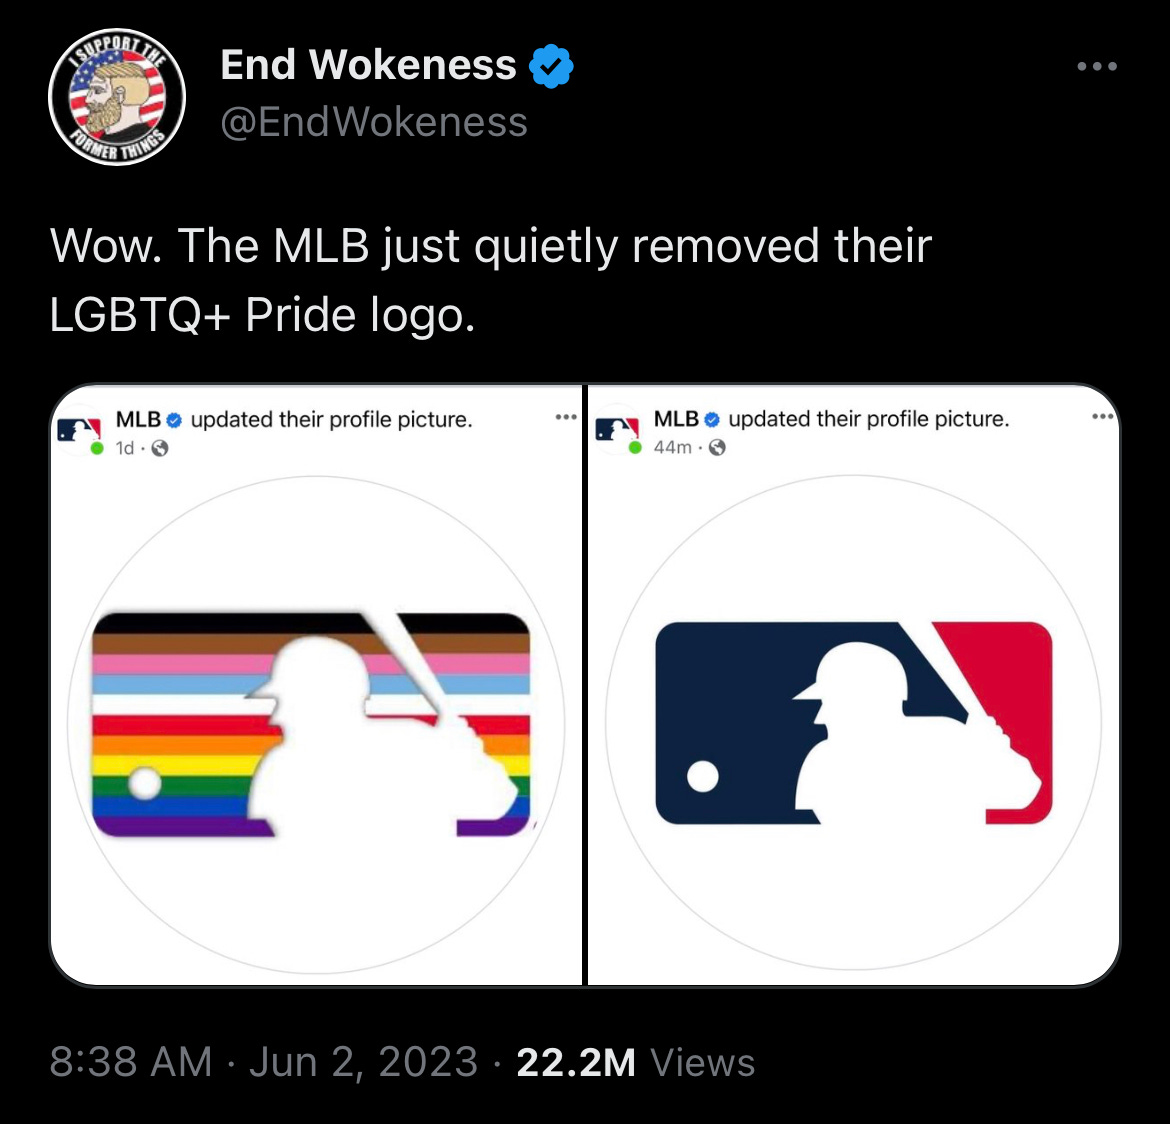The width and height of the screenshot is (1170, 1124).
Task: Open right Facebook post three-dot menu
Action: (x=1103, y=416)
